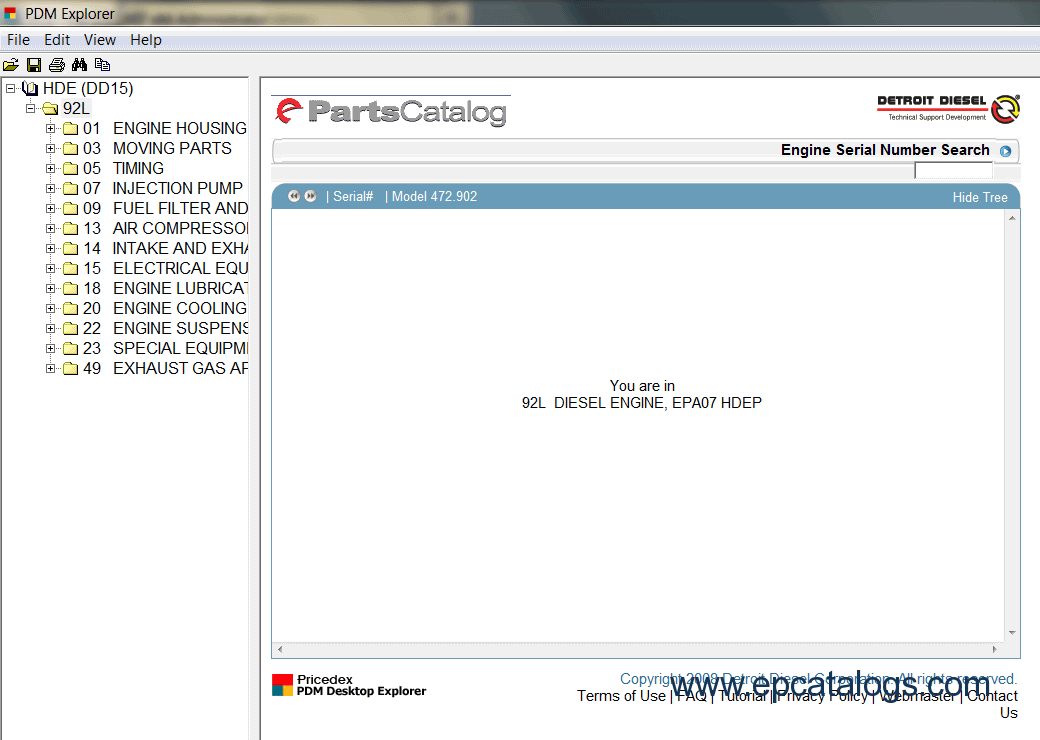Click the content pane scroll up arrow

click(x=1012, y=218)
